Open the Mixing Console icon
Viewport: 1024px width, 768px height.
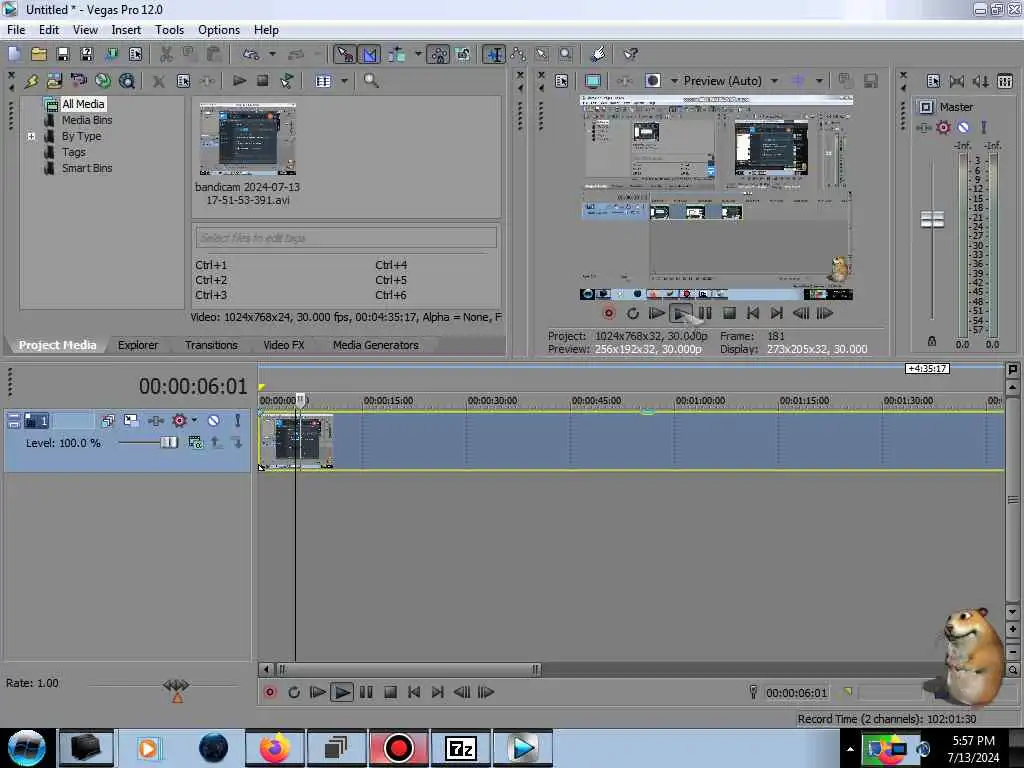pos(1005,81)
